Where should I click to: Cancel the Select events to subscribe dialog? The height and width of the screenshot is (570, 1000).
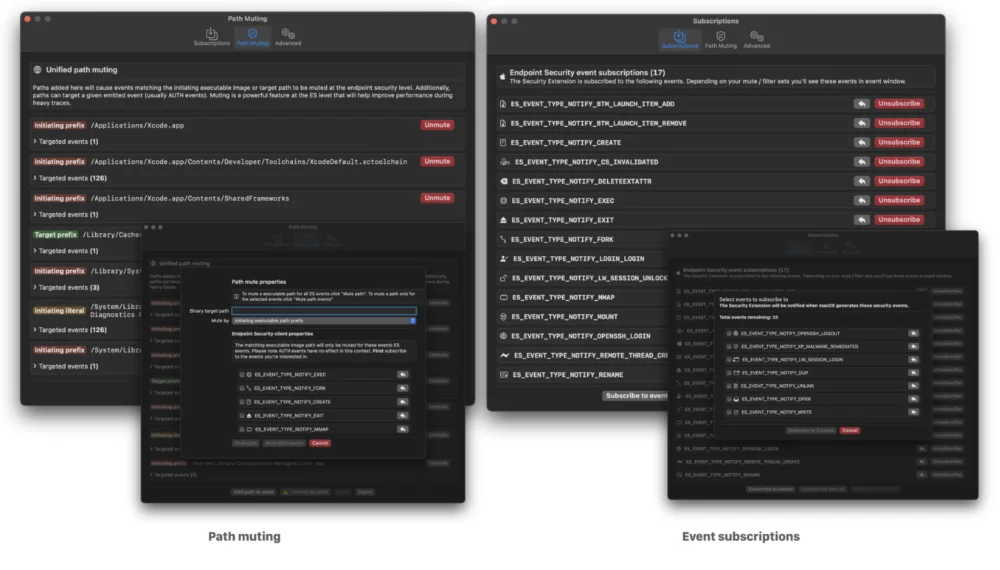849,430
